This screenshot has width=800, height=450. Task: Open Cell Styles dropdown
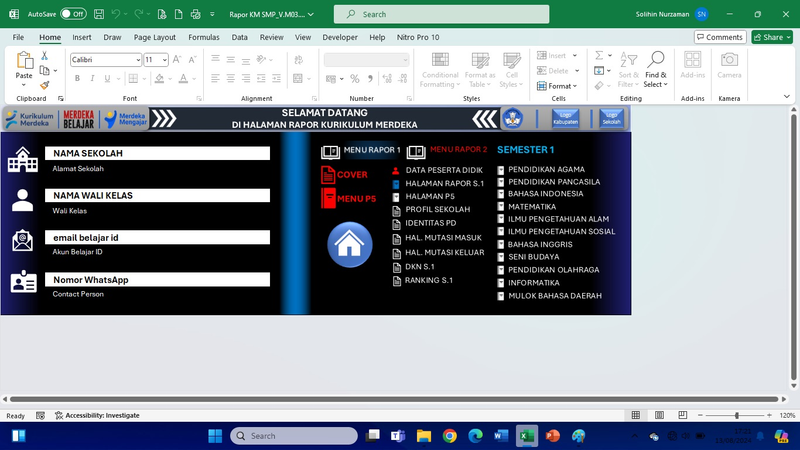[511, 70]
